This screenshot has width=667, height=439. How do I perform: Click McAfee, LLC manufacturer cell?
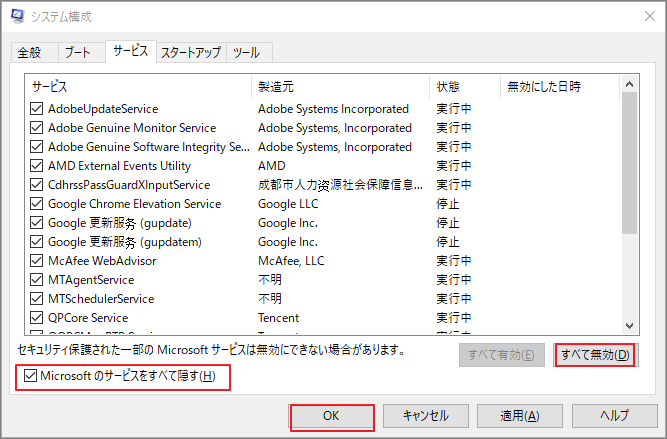[291, 261]
